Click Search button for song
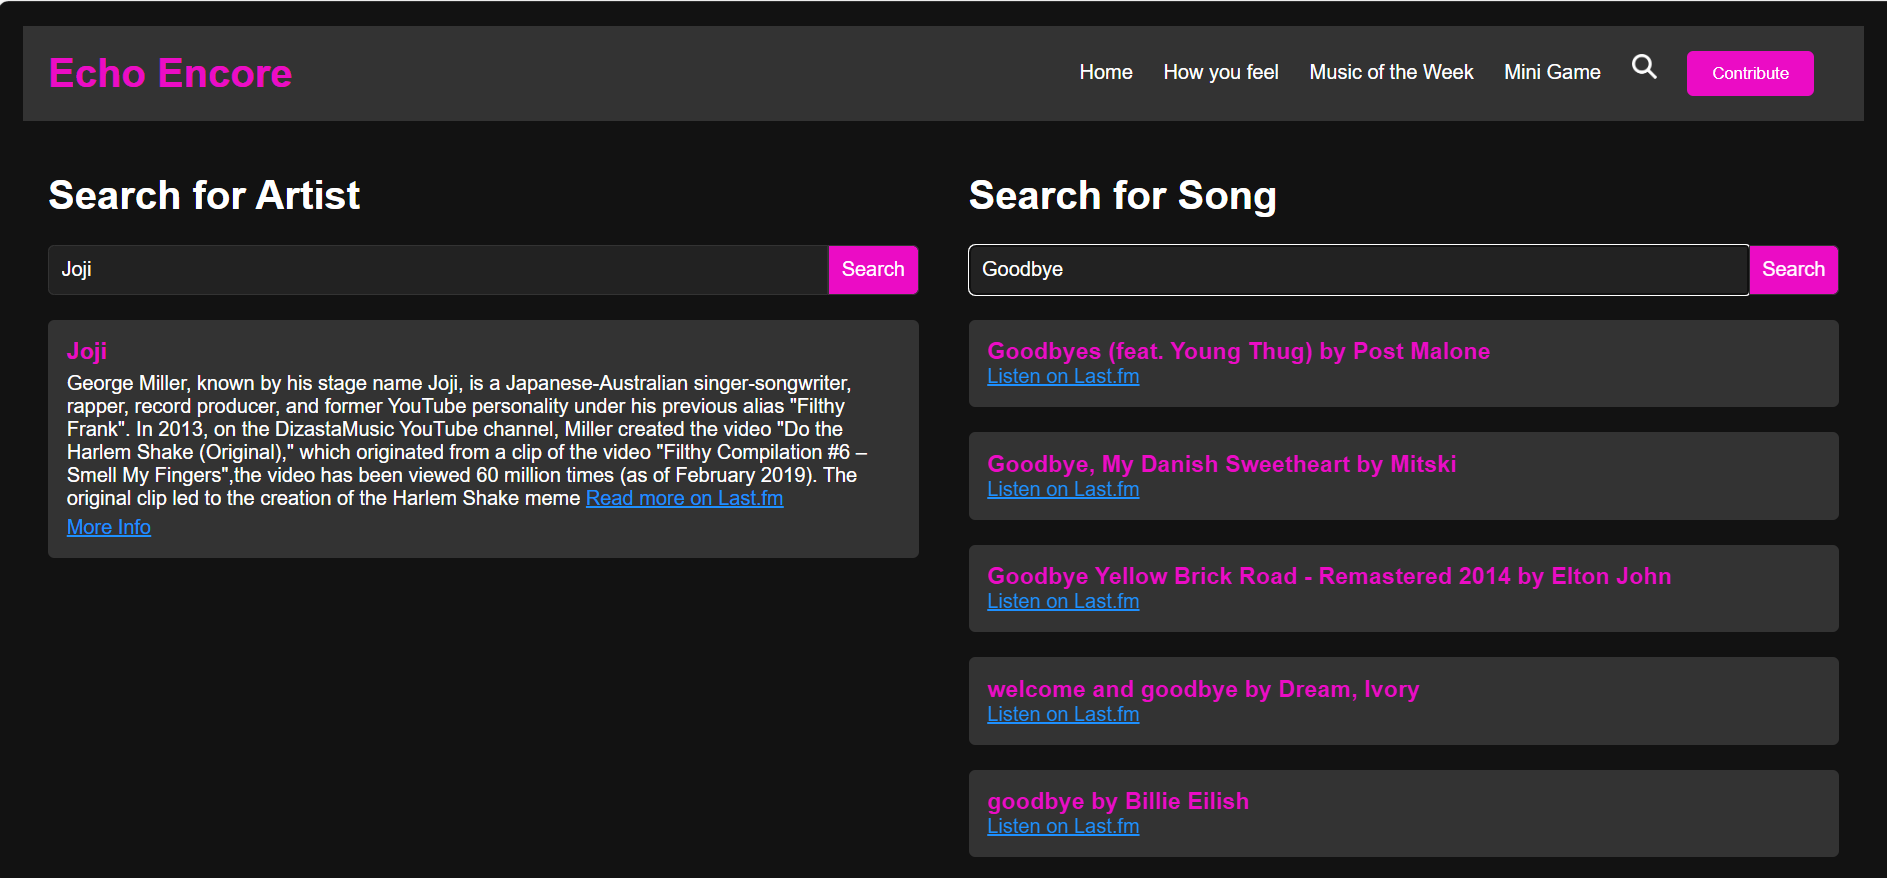Screen dimensions: 1887x878 pos(1792,270)
